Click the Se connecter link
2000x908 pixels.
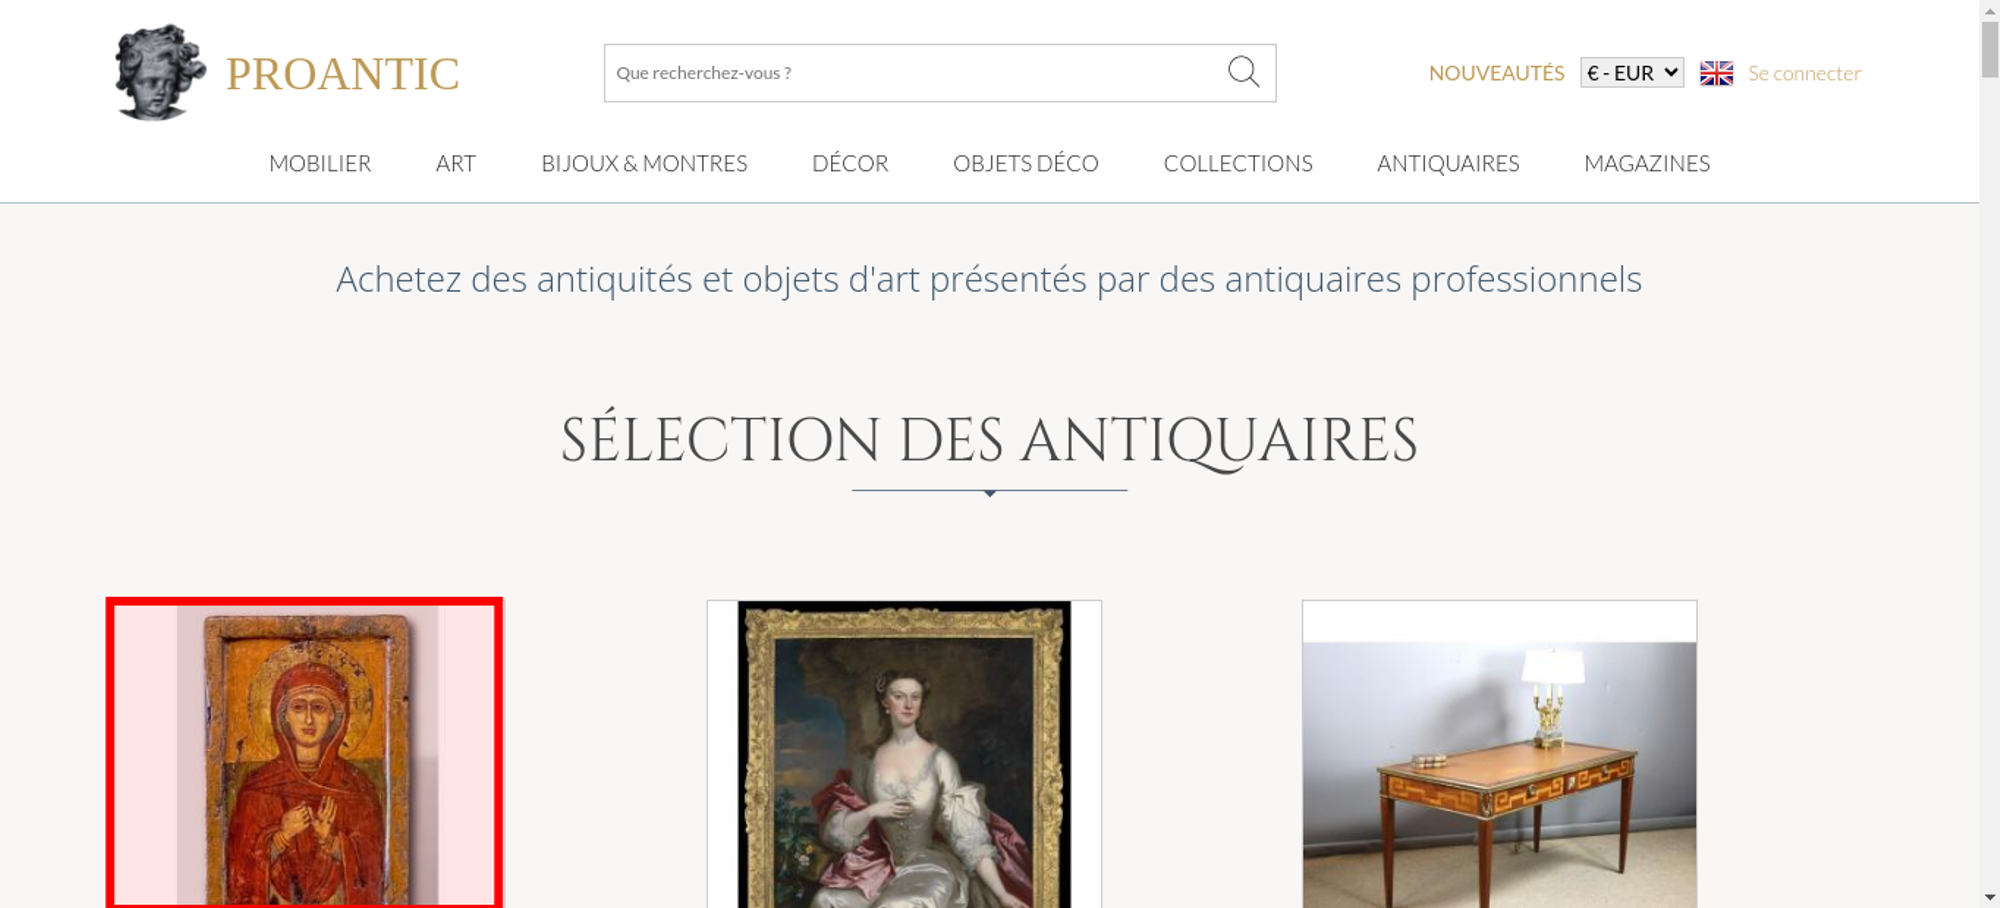[x=1804, y=73]
